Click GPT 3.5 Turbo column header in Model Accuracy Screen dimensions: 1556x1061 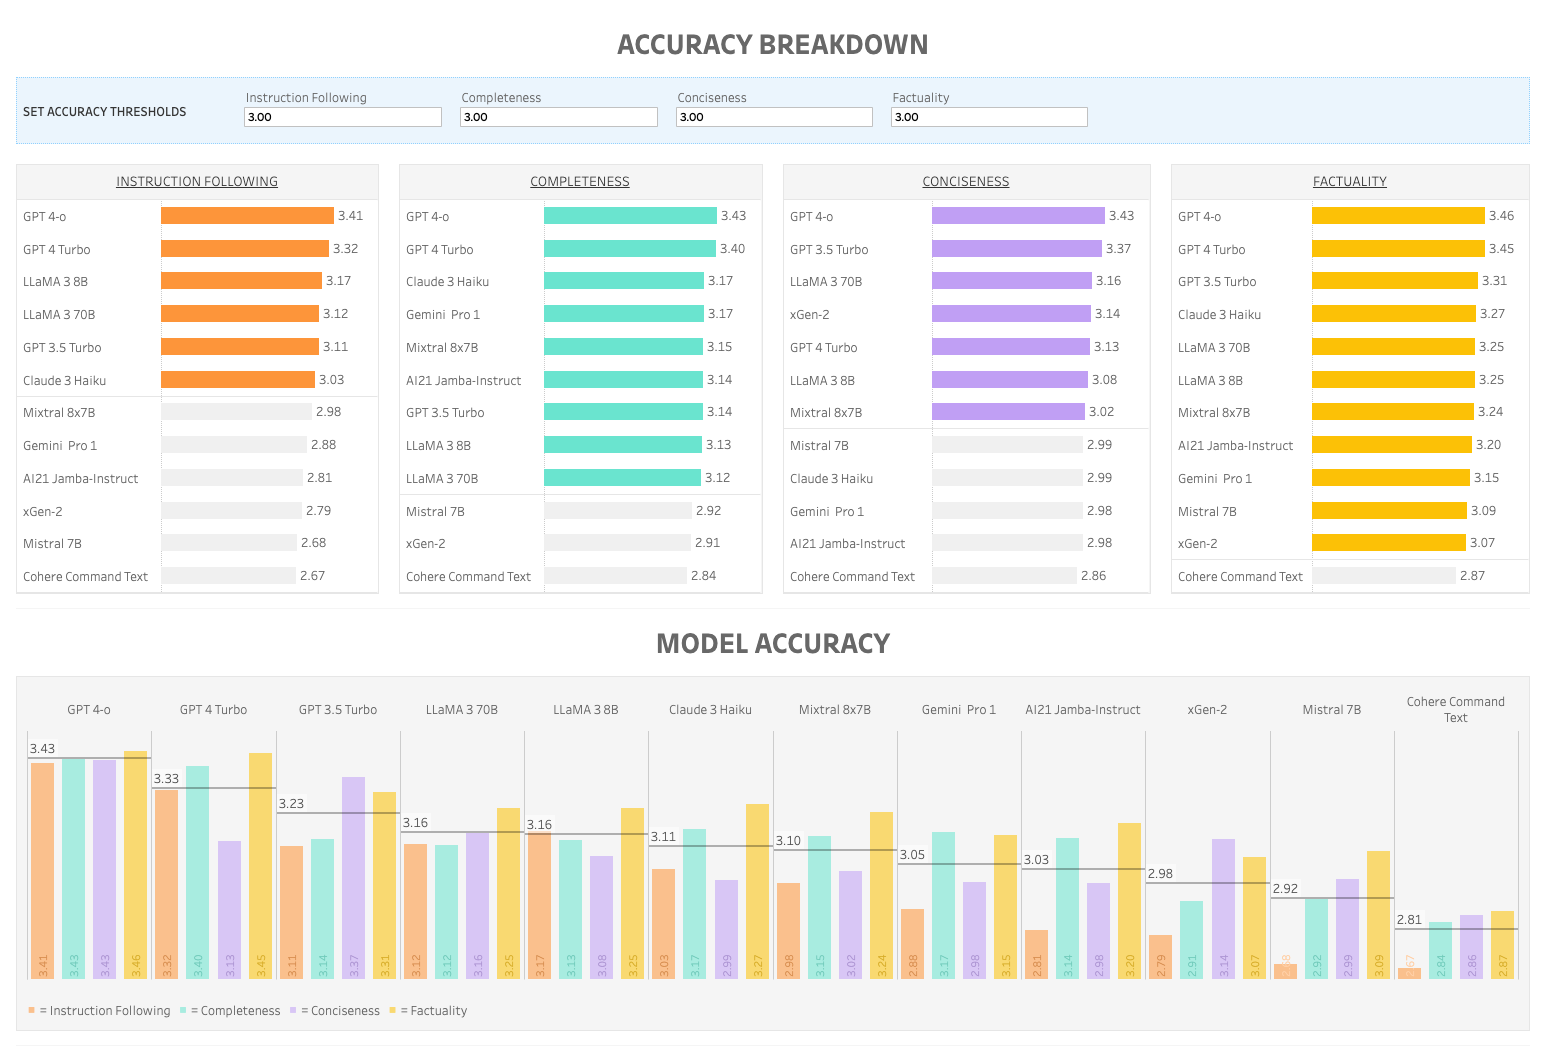pyautogui.click(x=338, y=710)
